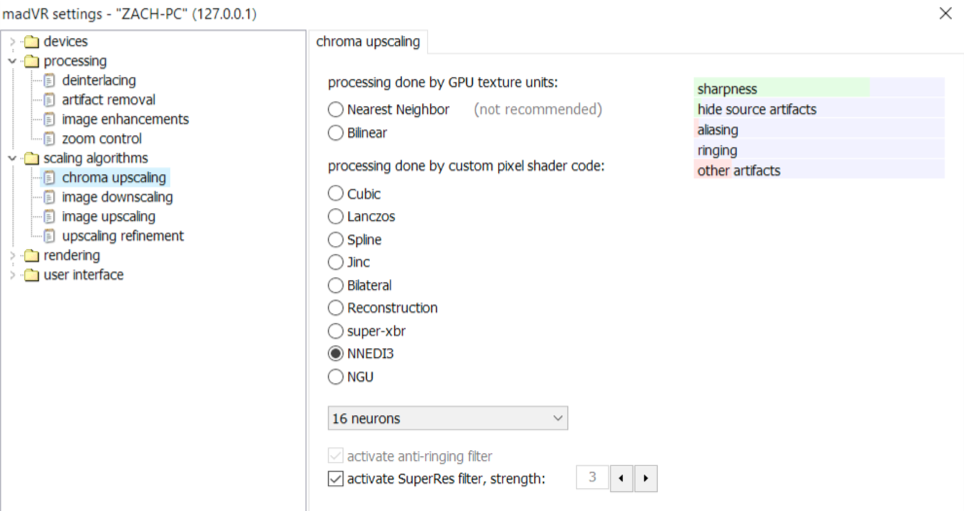
Task: Click the image upscaling page icon
Action: pos(50,217)
